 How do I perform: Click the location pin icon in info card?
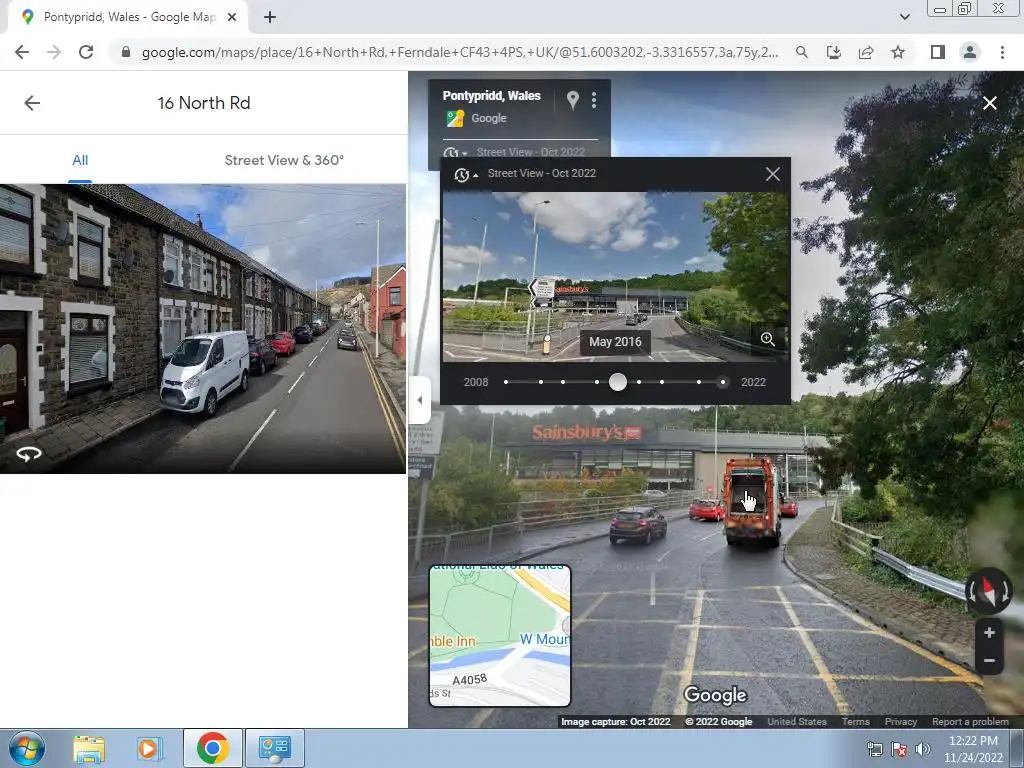(573, 100)
